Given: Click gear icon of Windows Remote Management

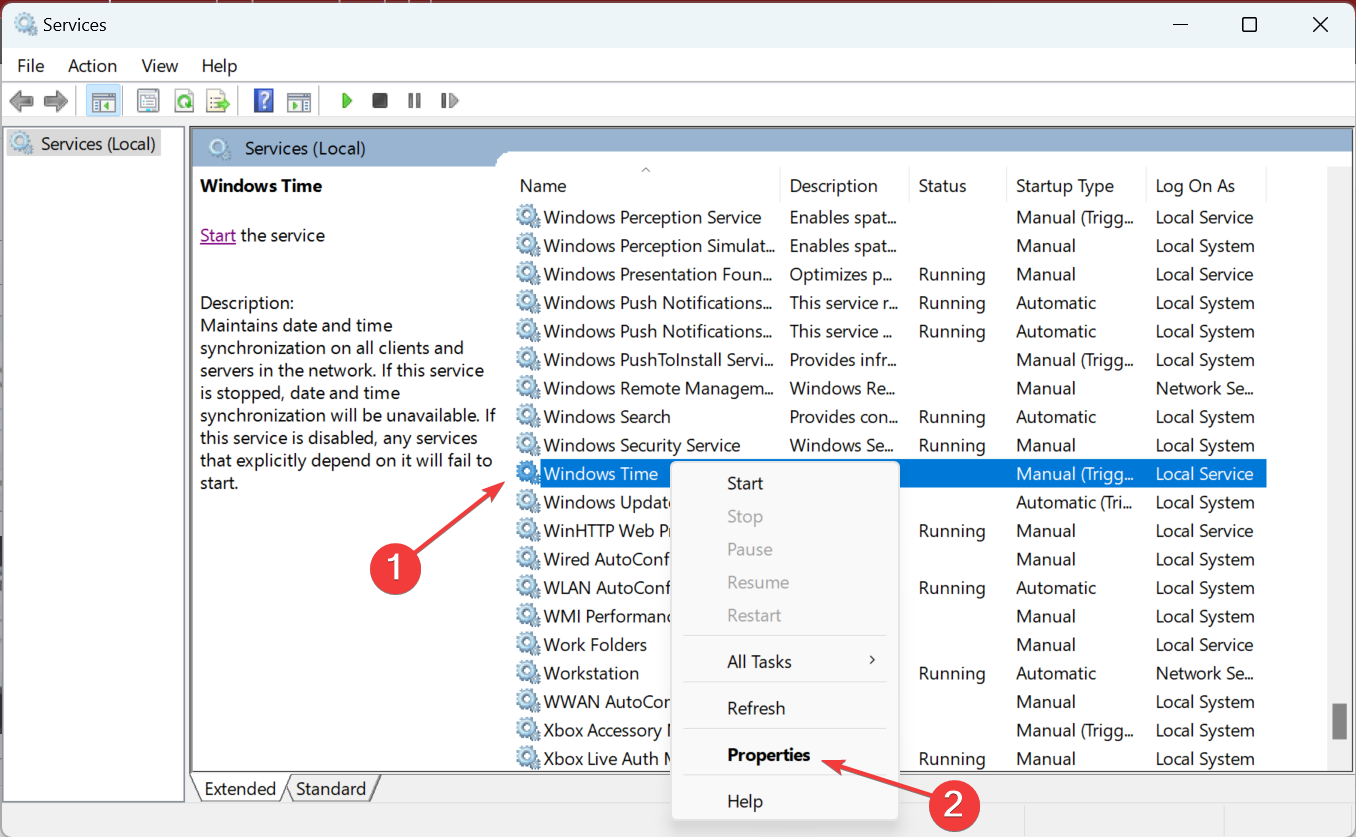Looking at the screenshot, I should tap(527, 388).
